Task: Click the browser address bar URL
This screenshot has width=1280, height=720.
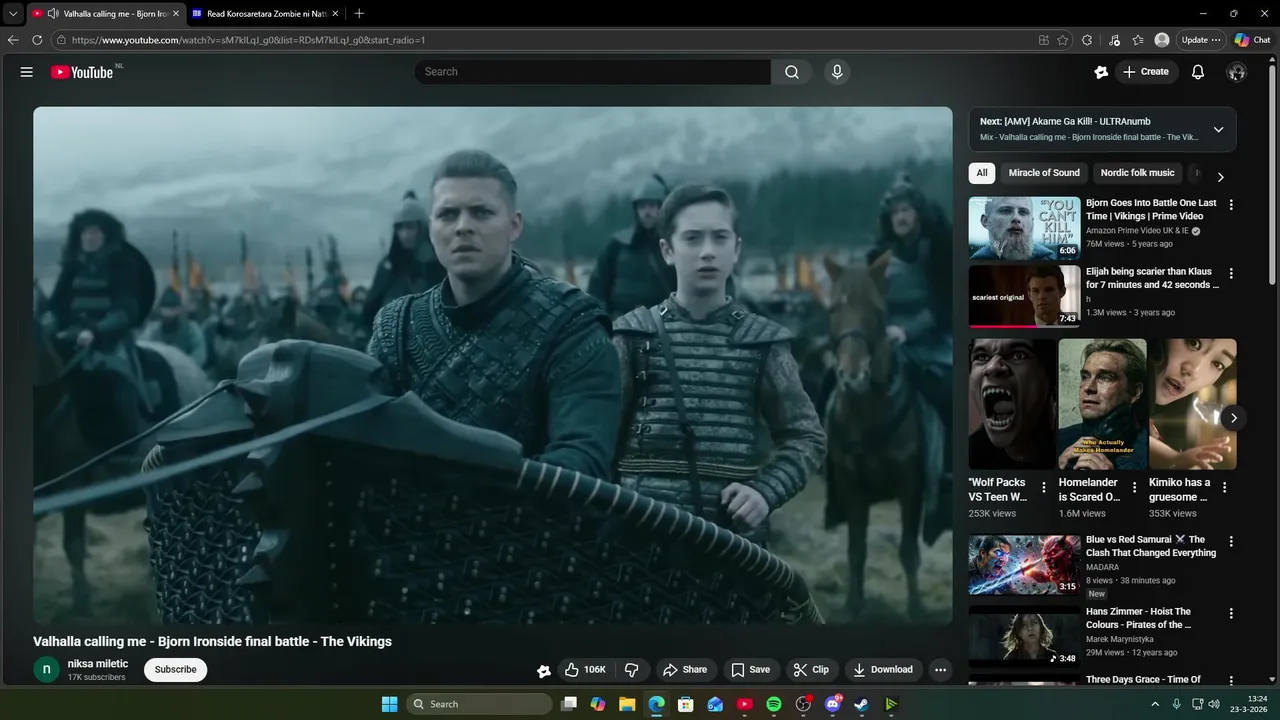Action: tap(248, 40)
